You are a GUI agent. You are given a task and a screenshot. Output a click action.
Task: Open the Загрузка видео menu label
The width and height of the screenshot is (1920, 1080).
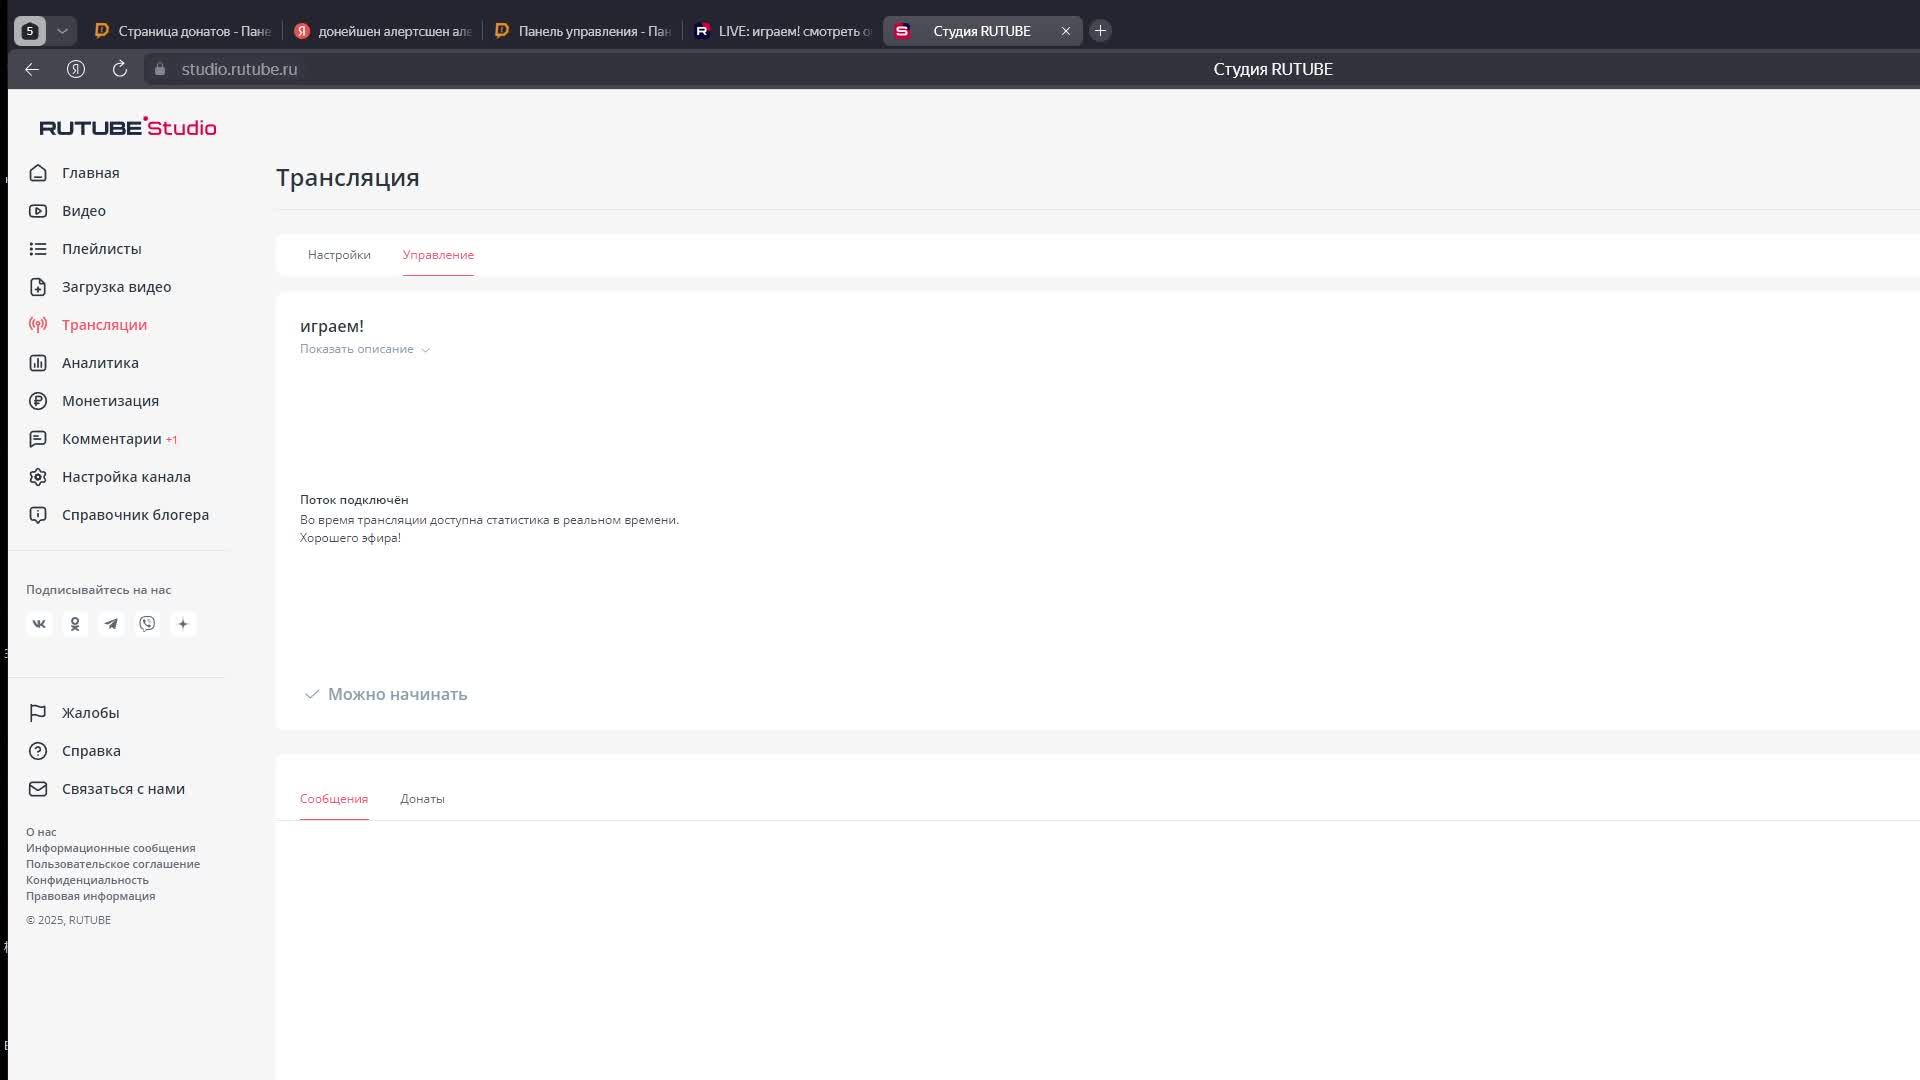click(117, 287)
